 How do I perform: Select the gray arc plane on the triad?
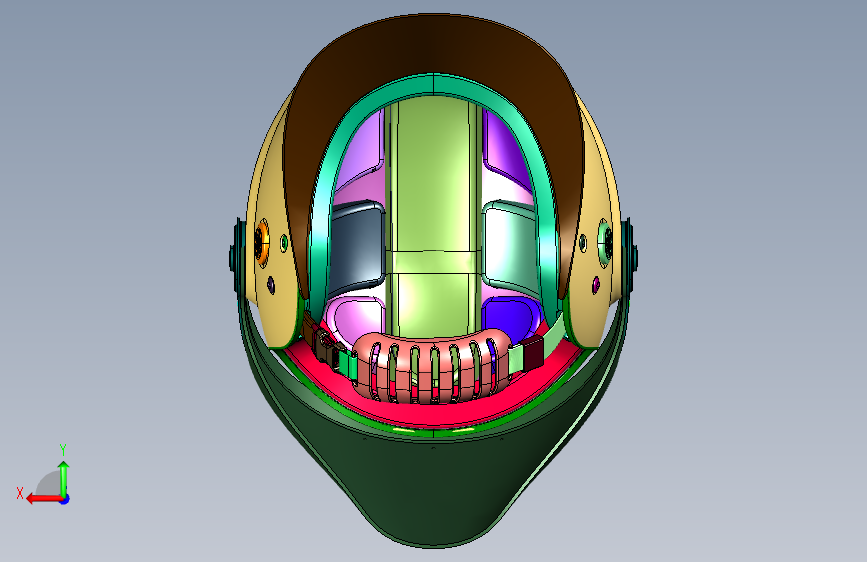pos(49,483)
